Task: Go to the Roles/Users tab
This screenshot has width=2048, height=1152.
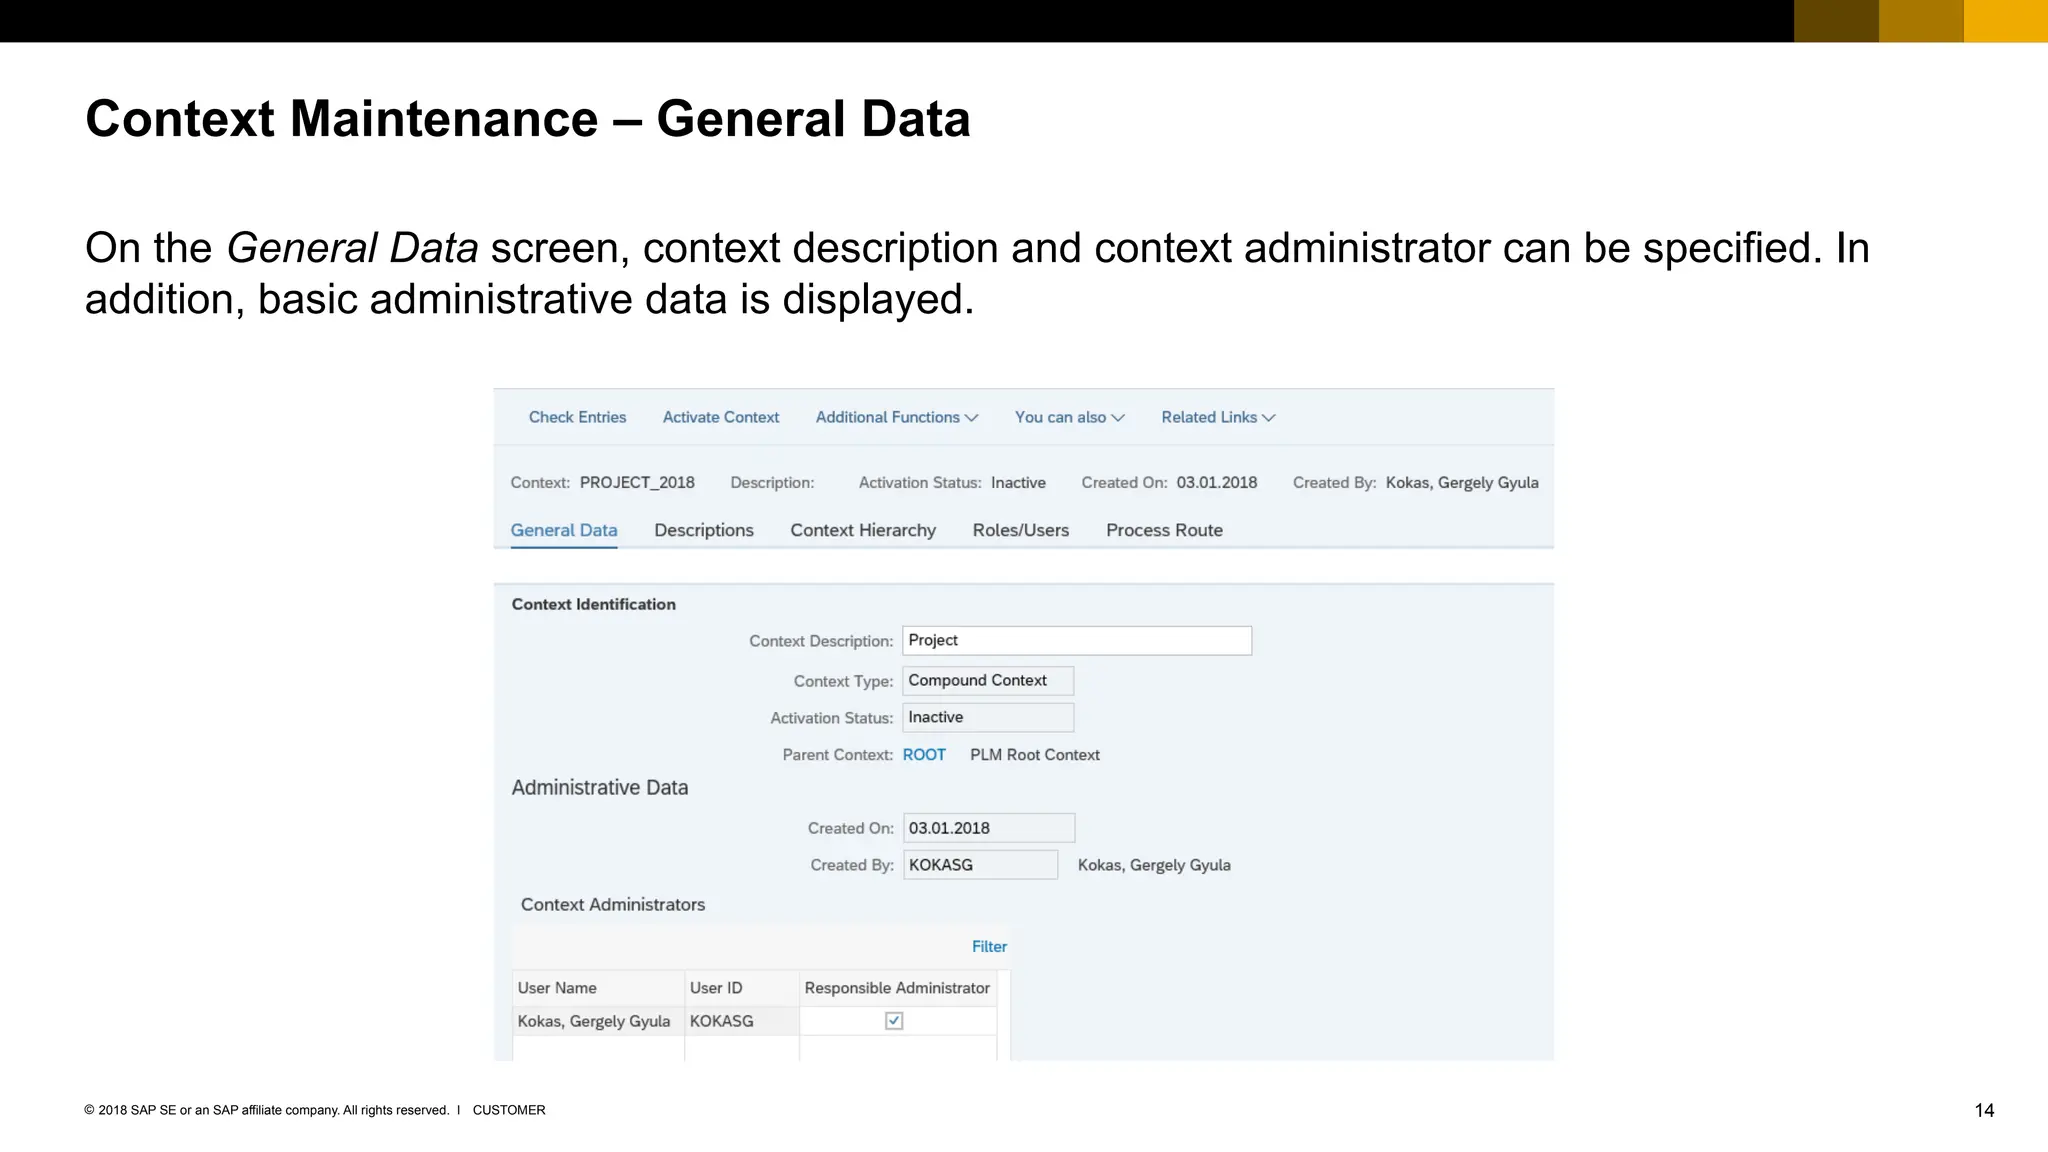Action: click(1021, 530)
